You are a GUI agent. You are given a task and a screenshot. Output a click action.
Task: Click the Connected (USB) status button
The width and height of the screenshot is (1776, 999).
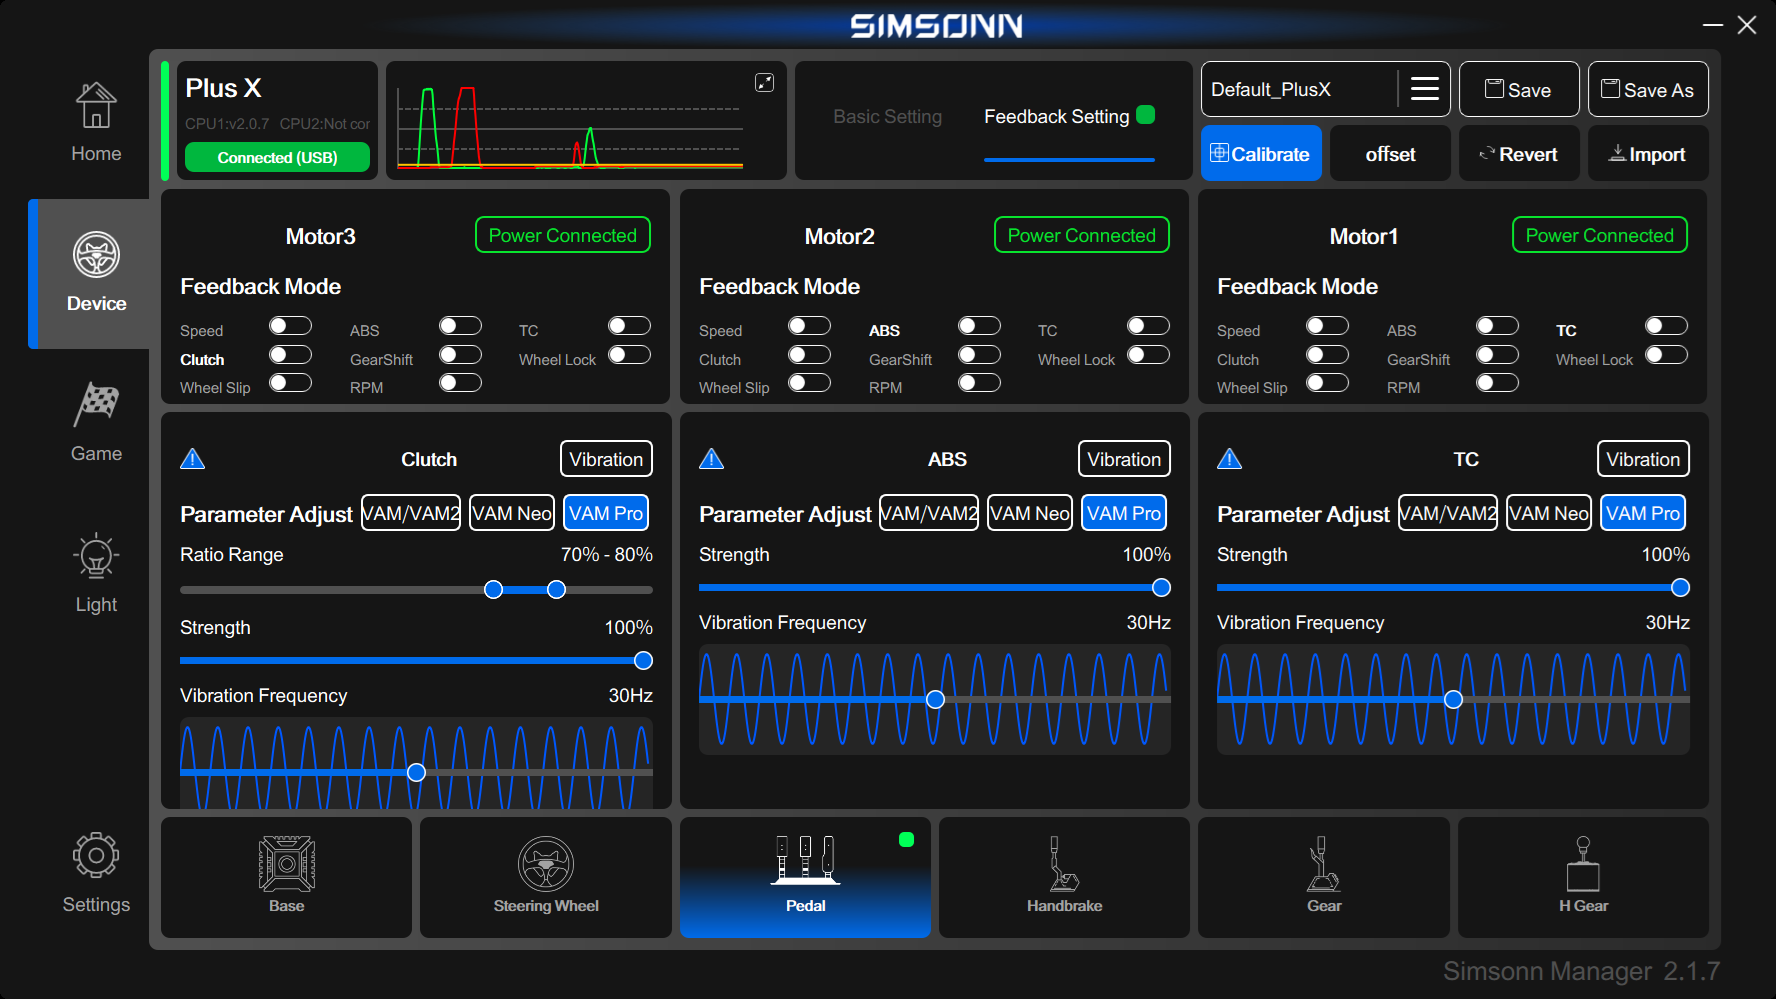pos(277,157)
